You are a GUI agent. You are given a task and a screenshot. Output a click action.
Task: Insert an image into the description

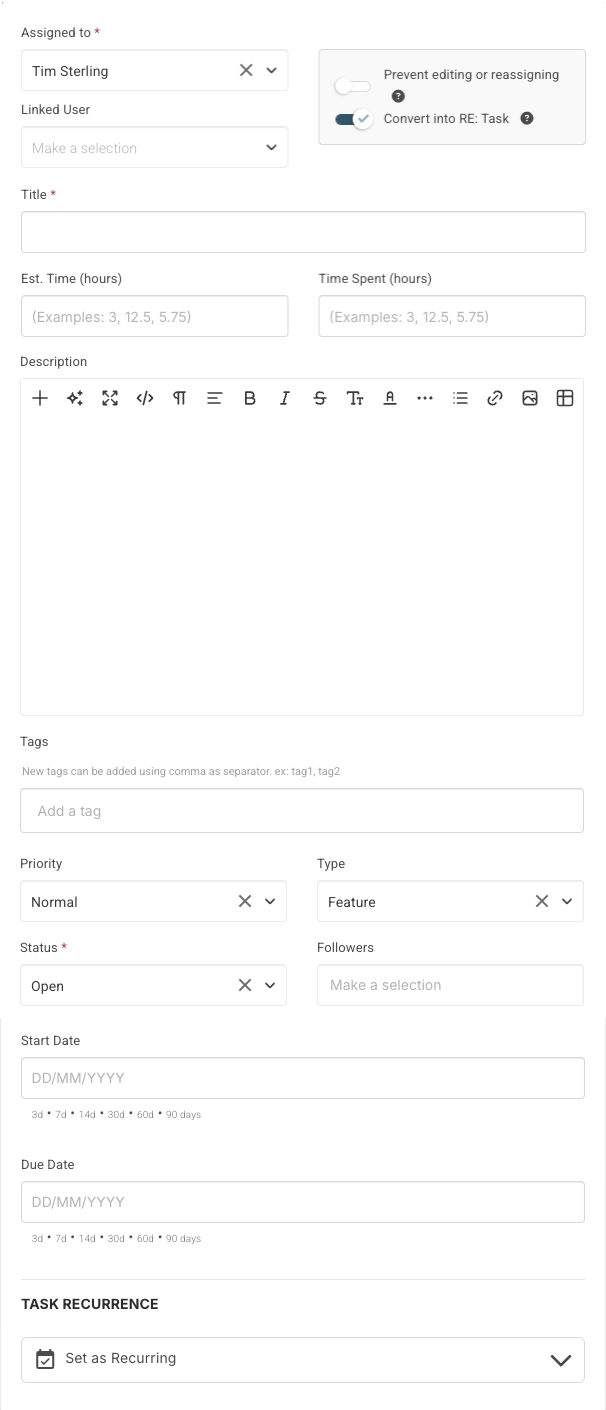click(530, 398)
